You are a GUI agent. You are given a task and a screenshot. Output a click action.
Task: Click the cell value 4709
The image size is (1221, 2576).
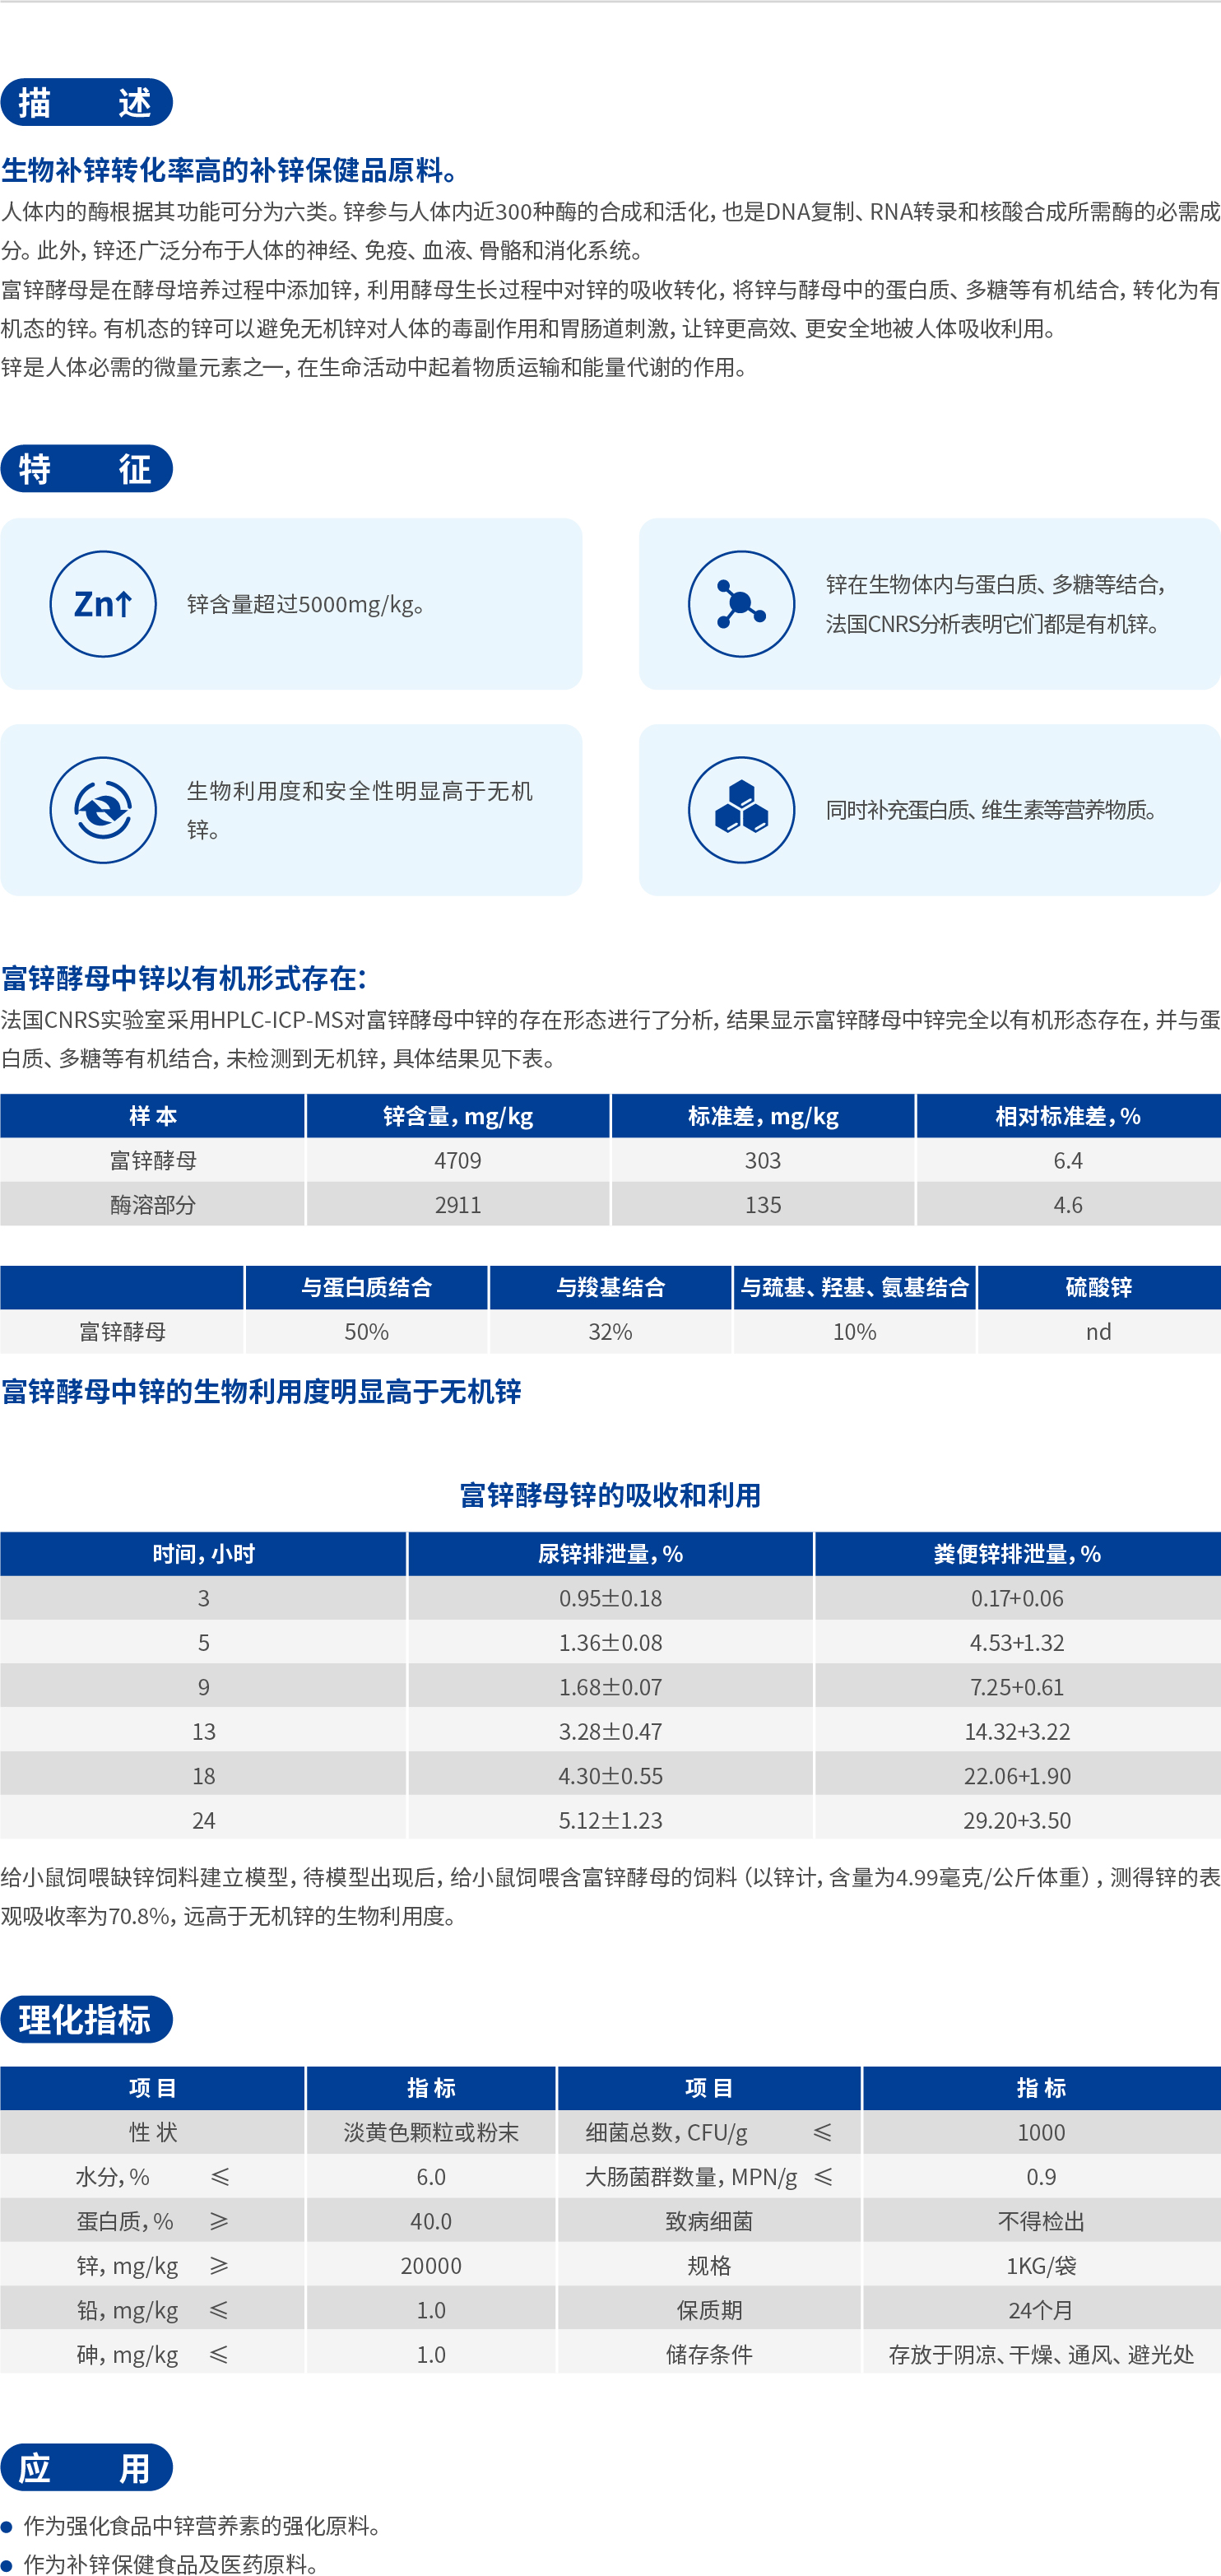(458, 1161)
